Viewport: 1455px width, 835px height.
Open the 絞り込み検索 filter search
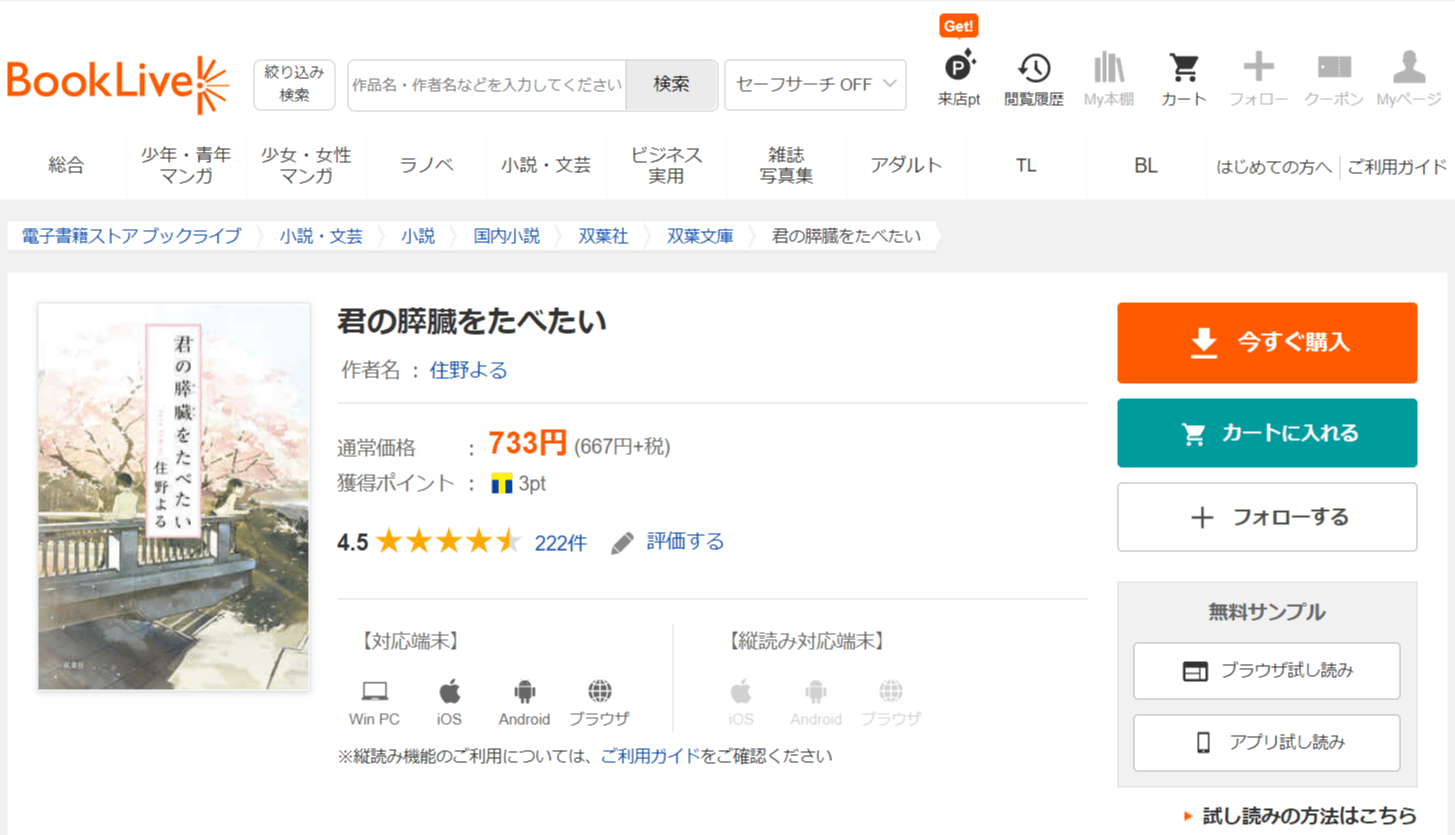point(294,84)
